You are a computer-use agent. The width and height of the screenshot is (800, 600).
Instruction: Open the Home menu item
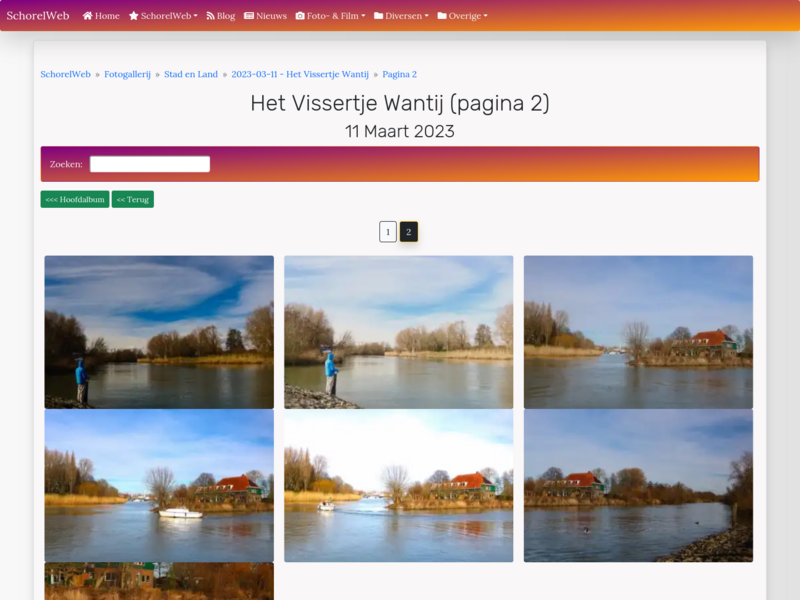[101, 16]
